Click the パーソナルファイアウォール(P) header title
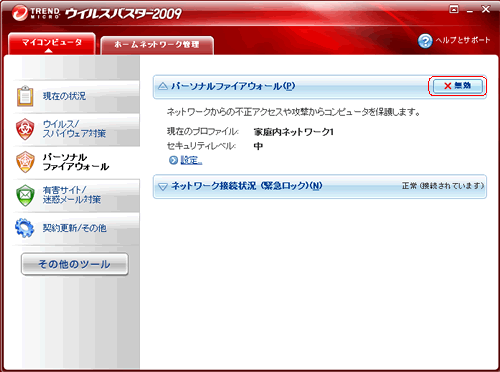 [233, 86]
